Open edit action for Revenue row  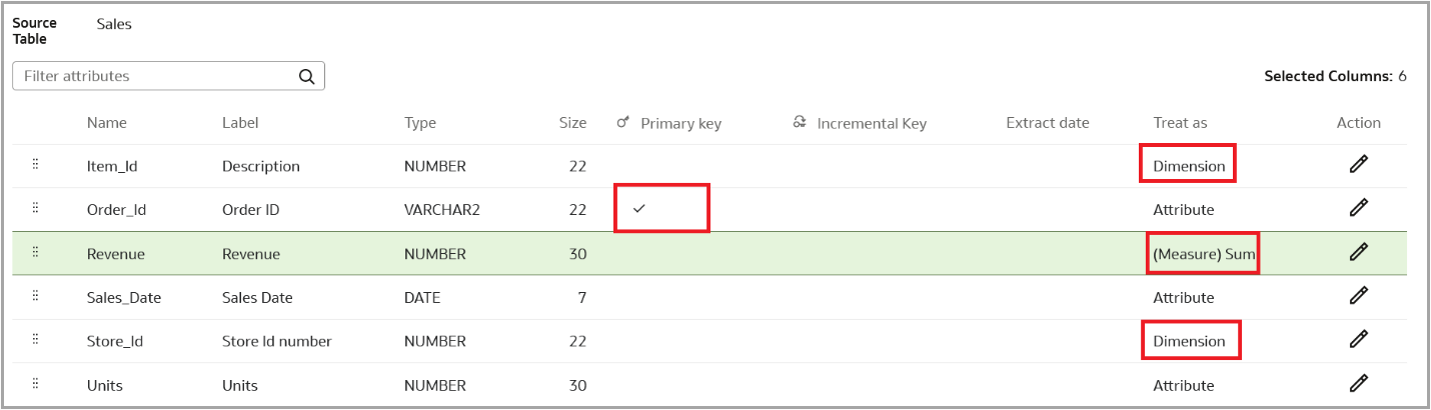pyautogui.click(x=1358, y=253)
